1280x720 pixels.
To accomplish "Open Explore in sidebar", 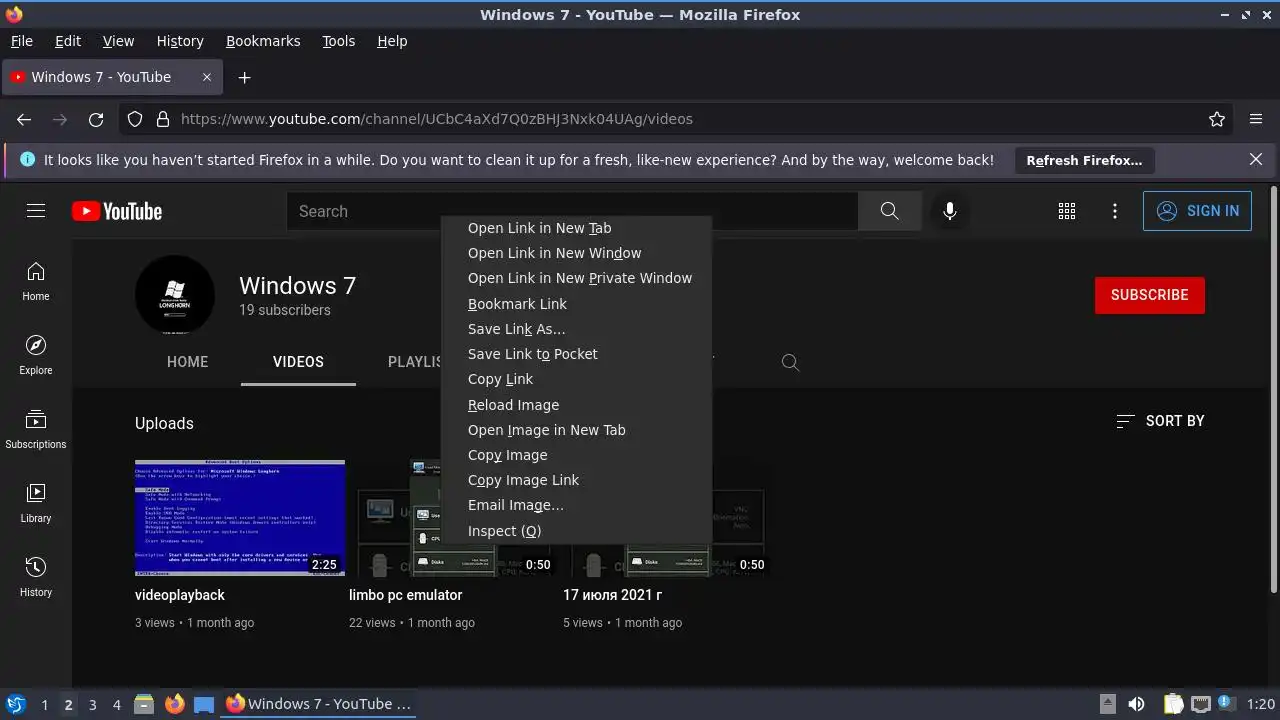I will point(36,355).
